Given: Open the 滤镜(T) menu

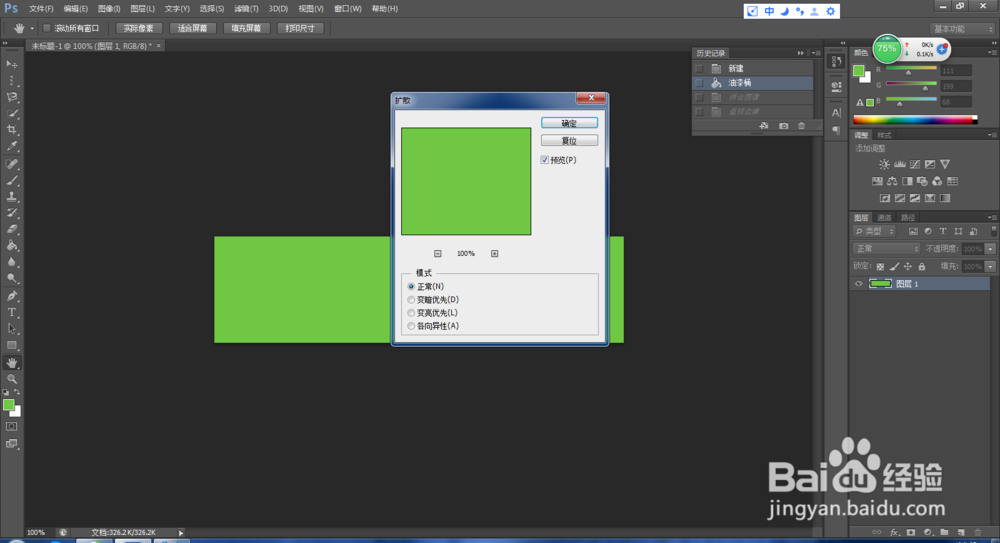Looking at the screenshot, I should [246, 9].
